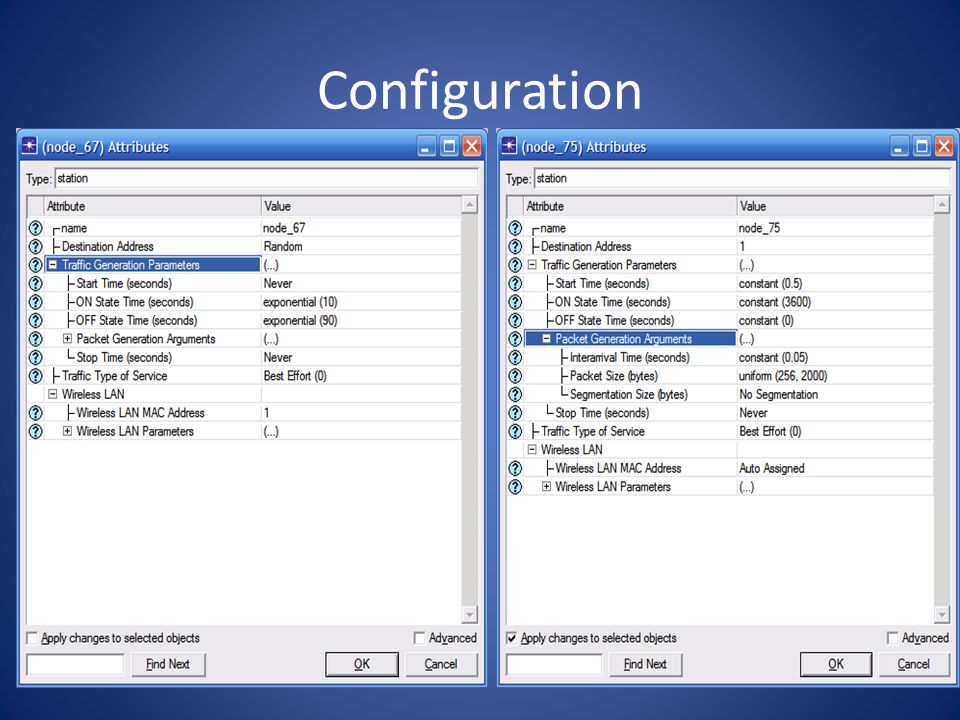The width and height of the screenshot is (960, 720).
Task: Click help icon for node_67 Wireless LAN MAC Address
Action: point(36,413)
